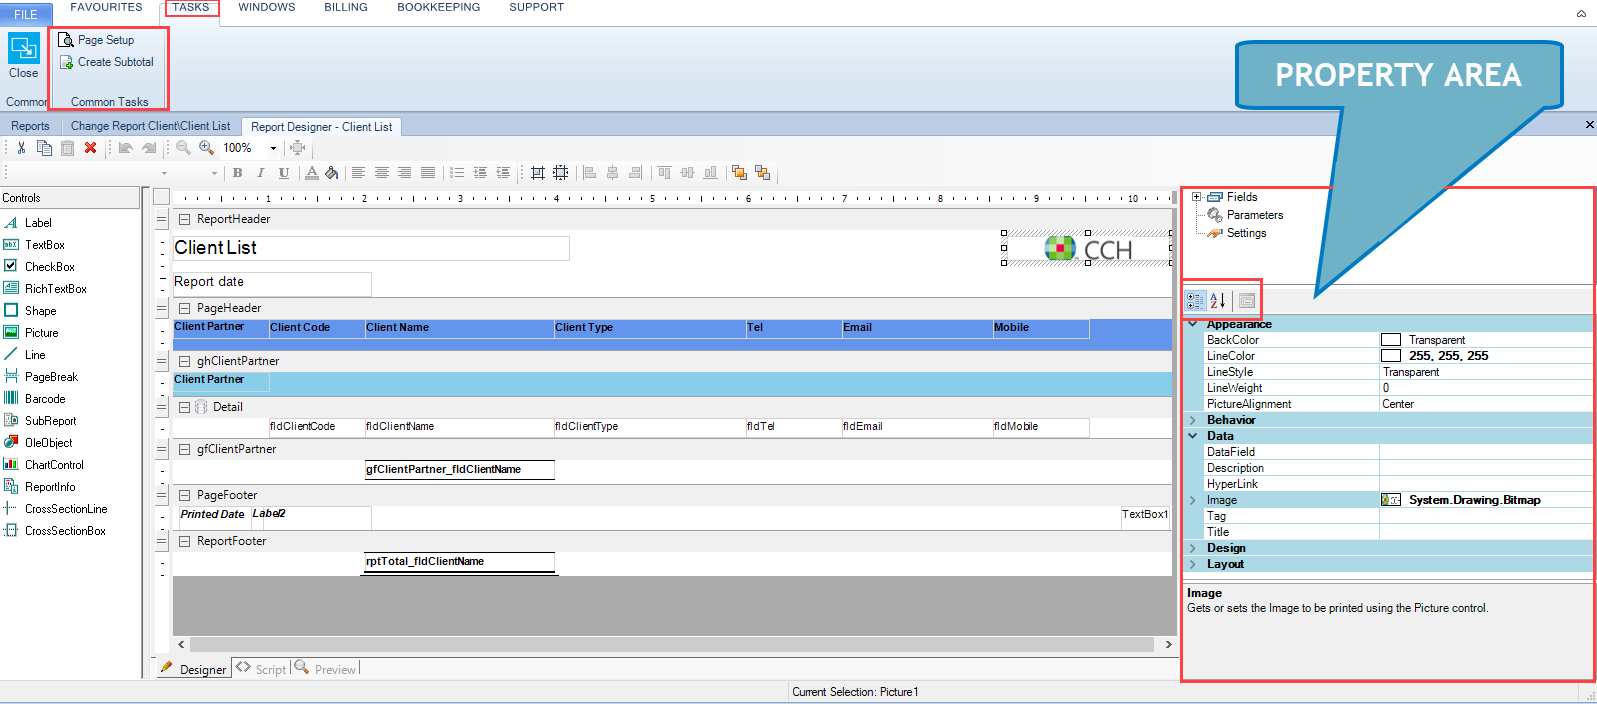The width and height of the screenshot is (1597, 704).
Task: Click the Zoom Out magnifier
Action: click(183, 148)
